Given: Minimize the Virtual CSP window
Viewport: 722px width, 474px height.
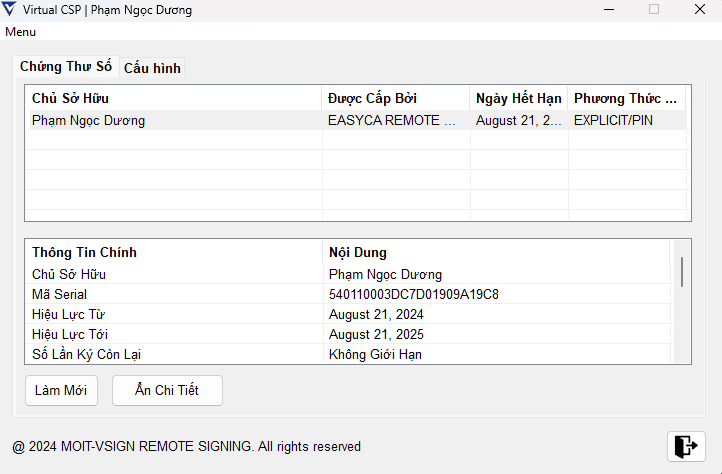Looking at the screenshot, I should (607, 10).
